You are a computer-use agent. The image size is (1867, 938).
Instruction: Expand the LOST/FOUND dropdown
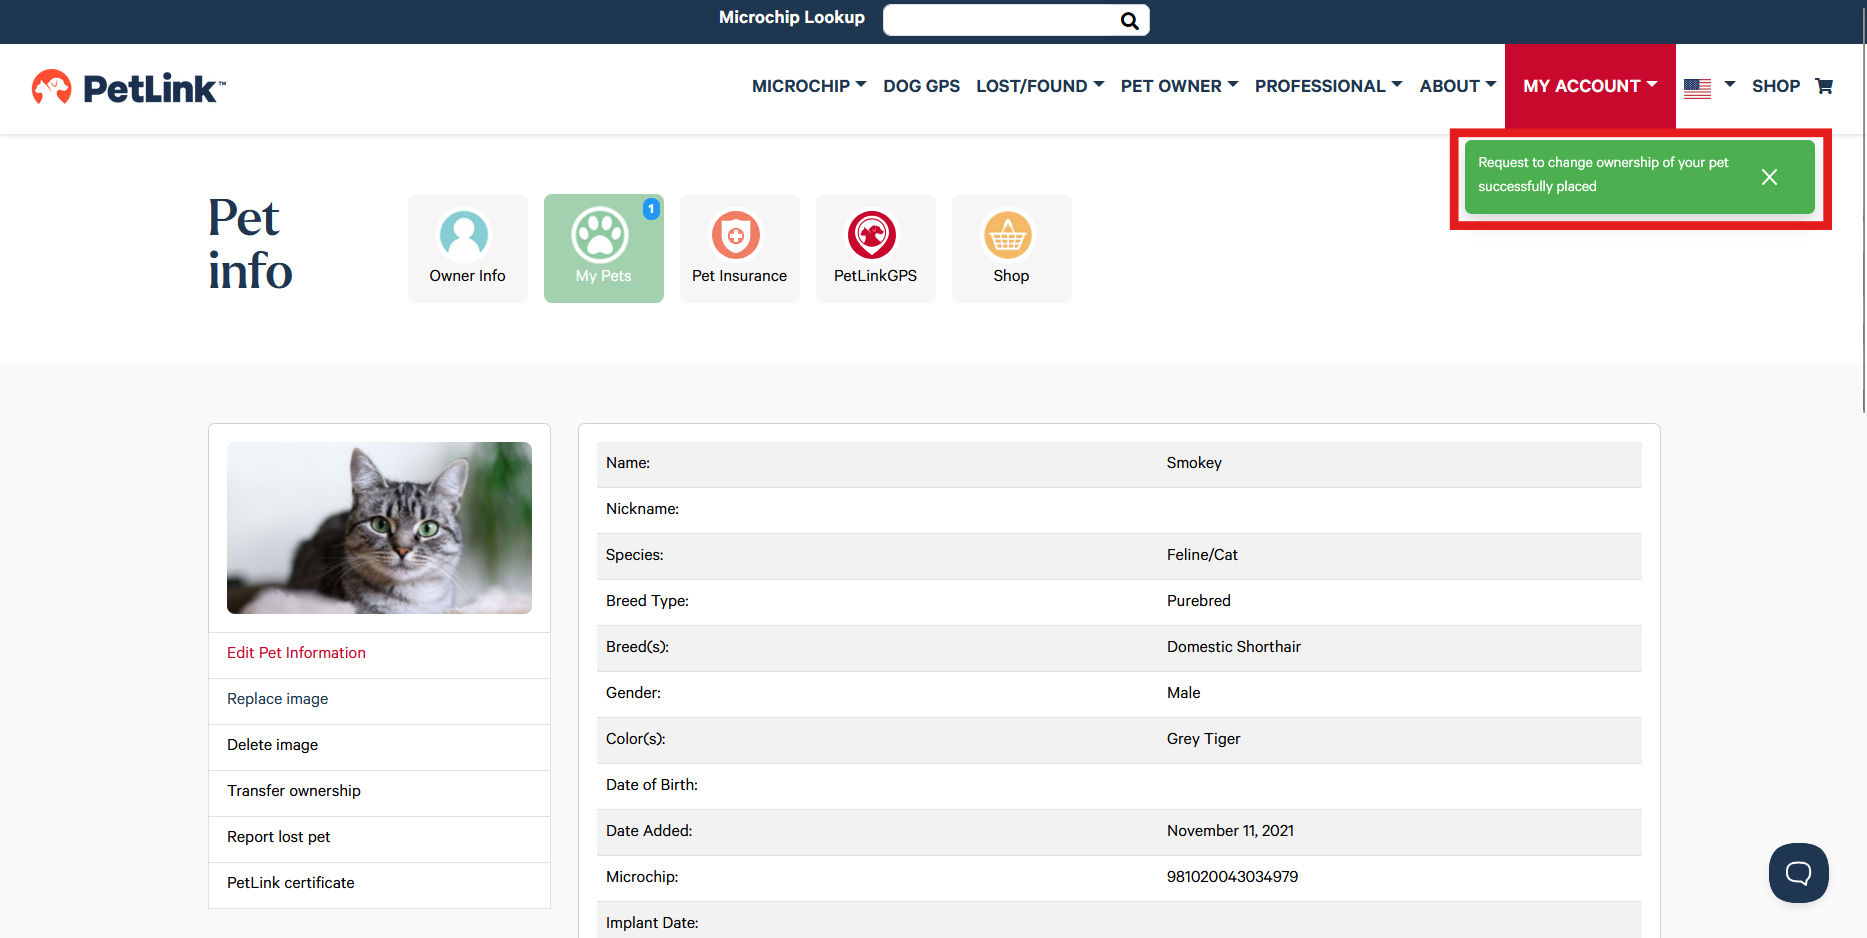point(1040,86)
